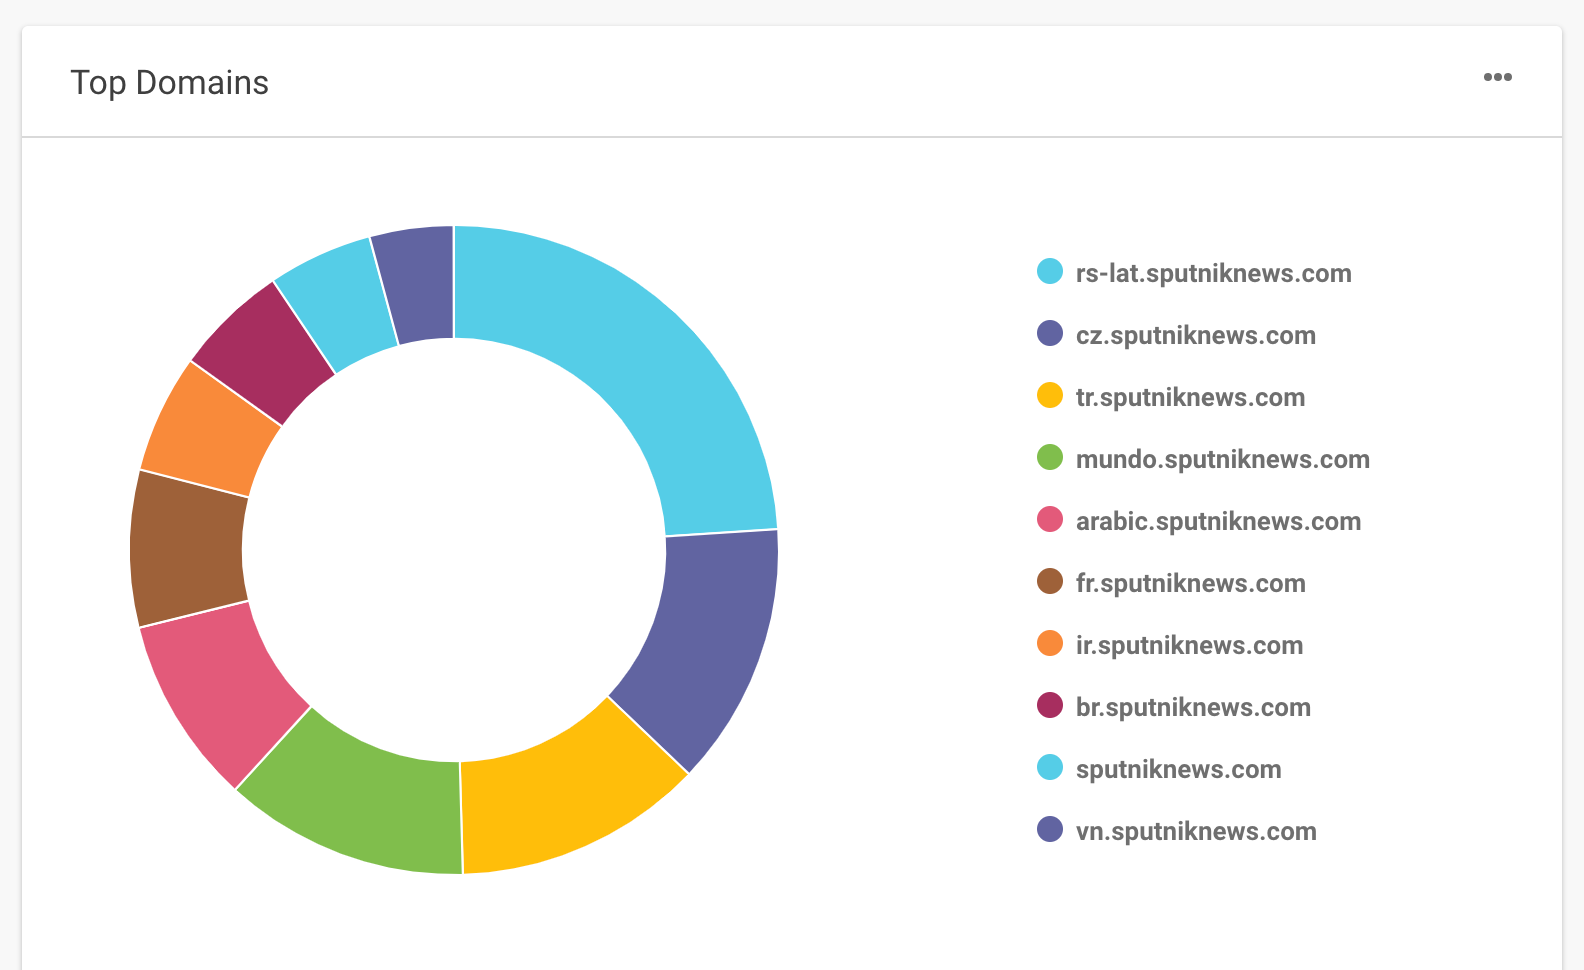Click the cz.sputniknews.com legend color dot
This screenshot has height=970, width=1584.
pyautogui.click(x=1050, y=333)
